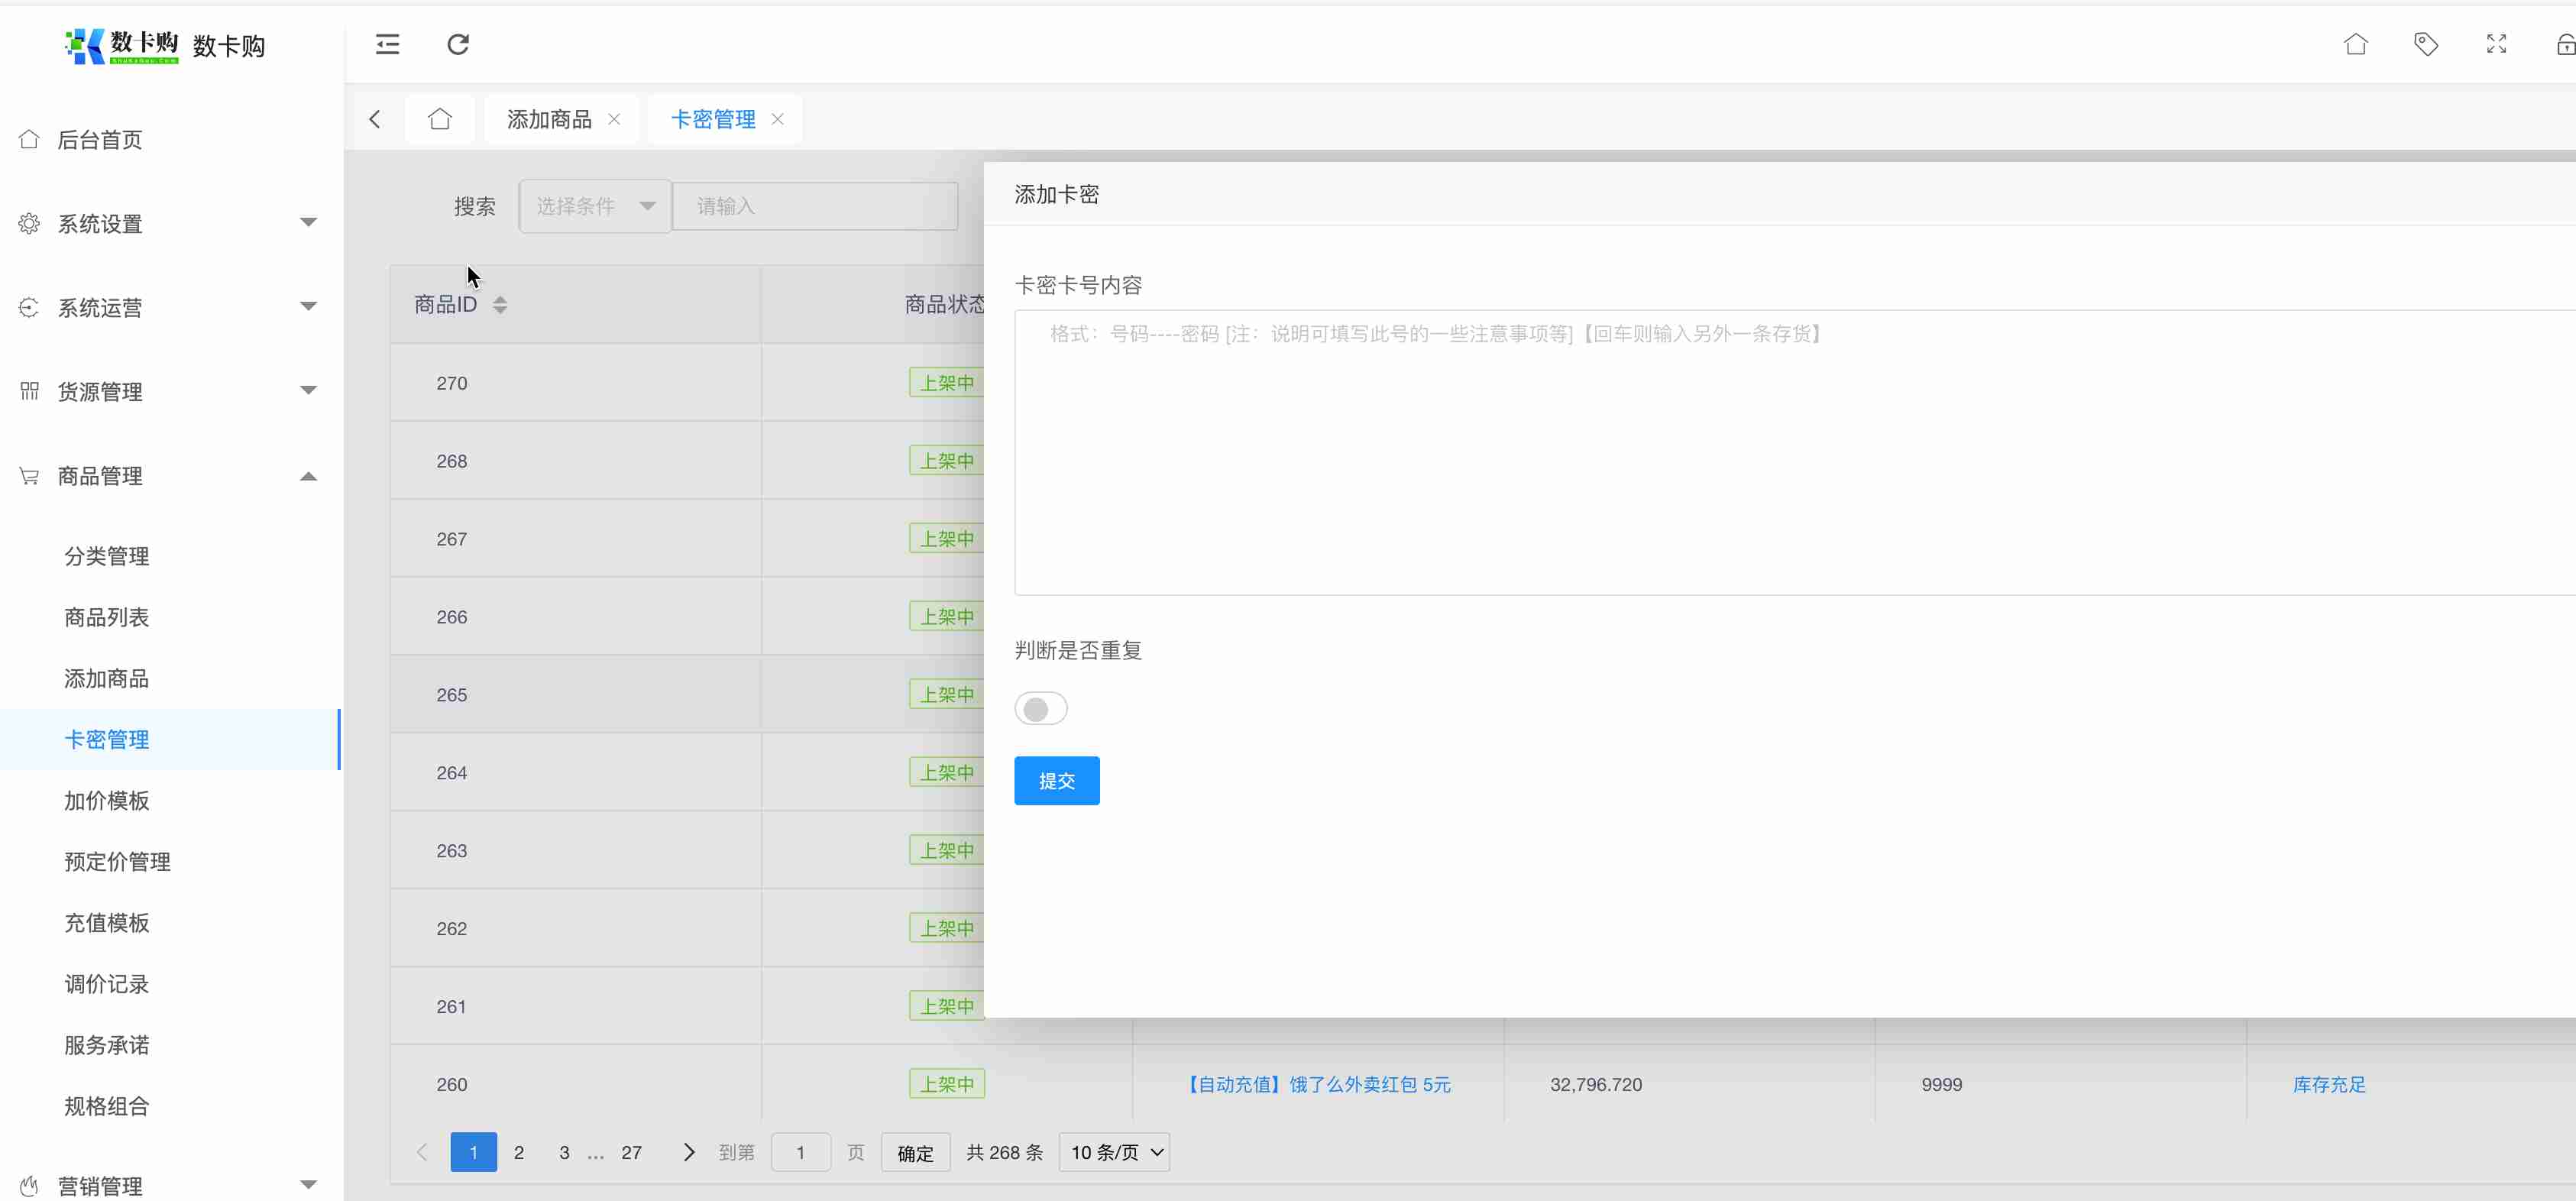Click the refresh page icon
The height and width of the screenshot is (1201, 2576).
(x=458, y=44)
